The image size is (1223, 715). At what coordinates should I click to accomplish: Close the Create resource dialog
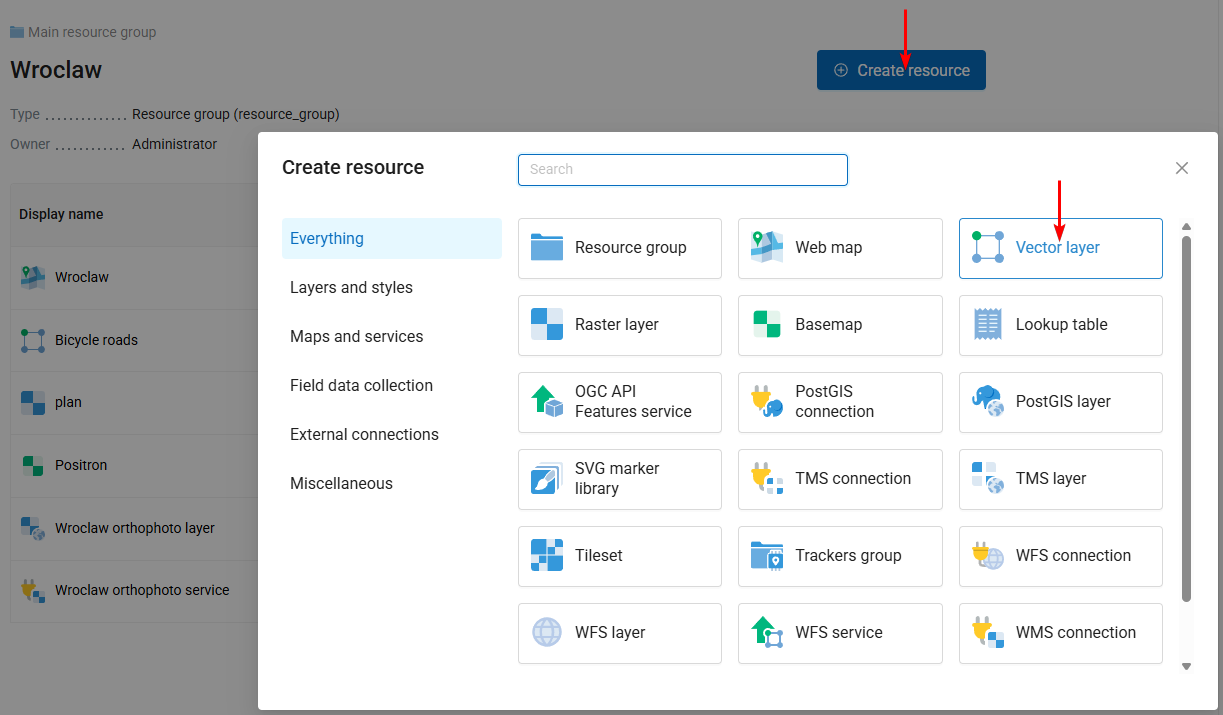click(x=1182, y=168)
